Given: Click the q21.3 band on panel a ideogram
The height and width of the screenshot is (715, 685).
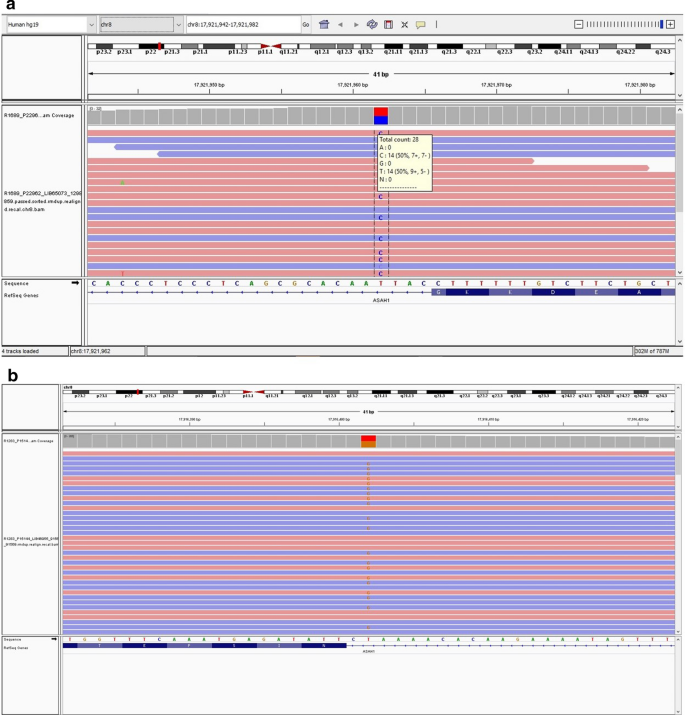Looking at the screenshot, I should click(450, 46).
